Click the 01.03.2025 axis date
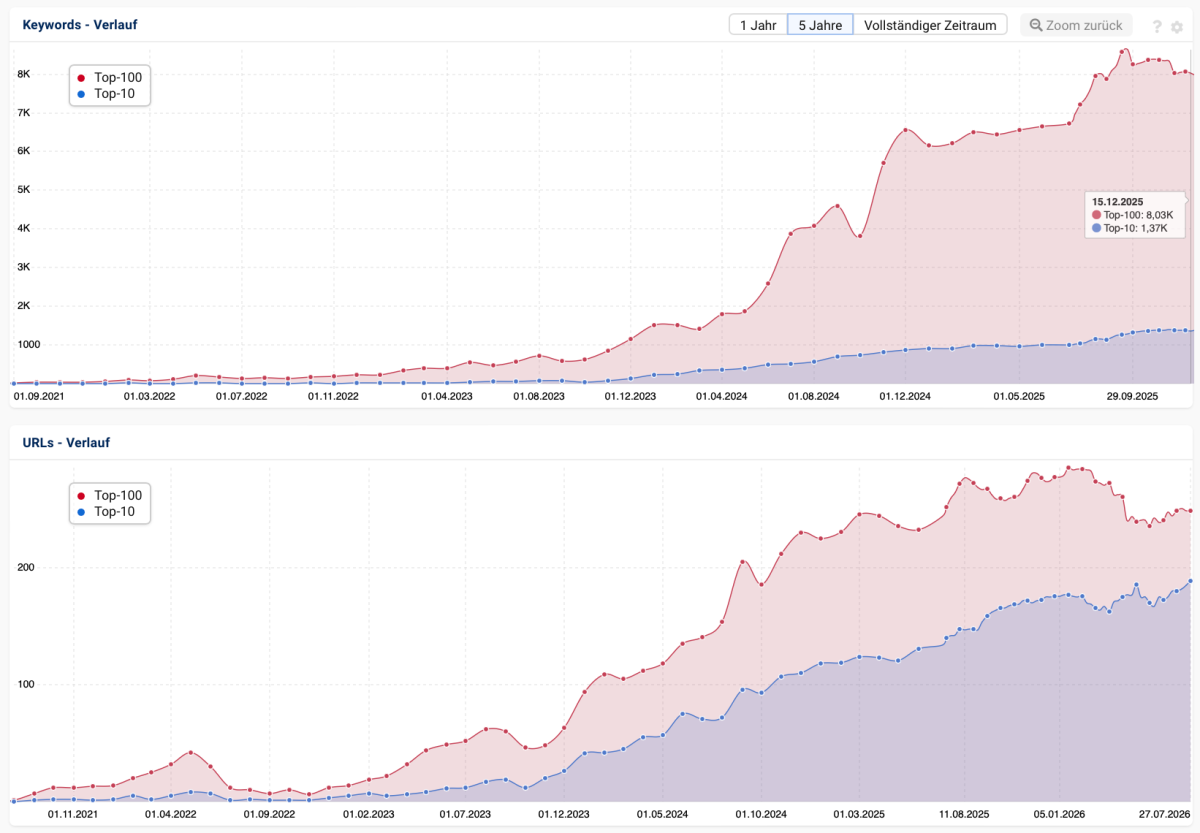Screen dimensions: 1200x833 (860, 814)
